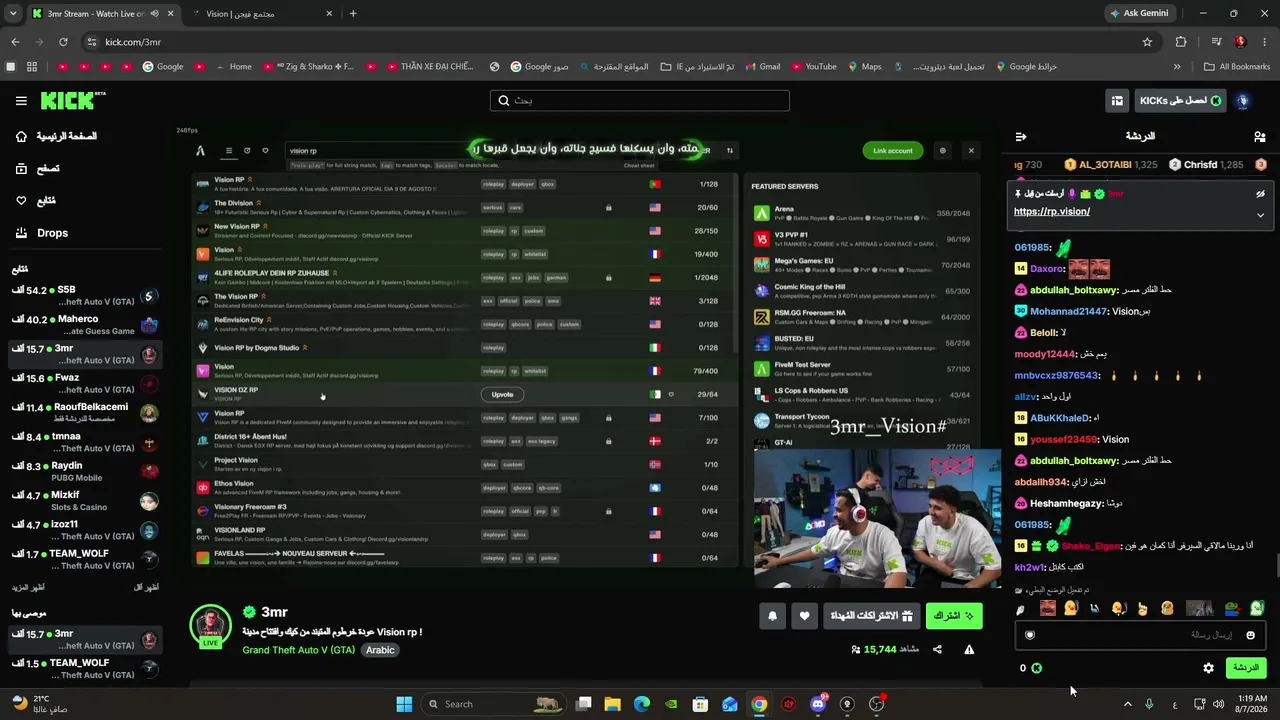1280x720 pixels.
Task: Open the Following sidebar item
Action: click(85, 201)
